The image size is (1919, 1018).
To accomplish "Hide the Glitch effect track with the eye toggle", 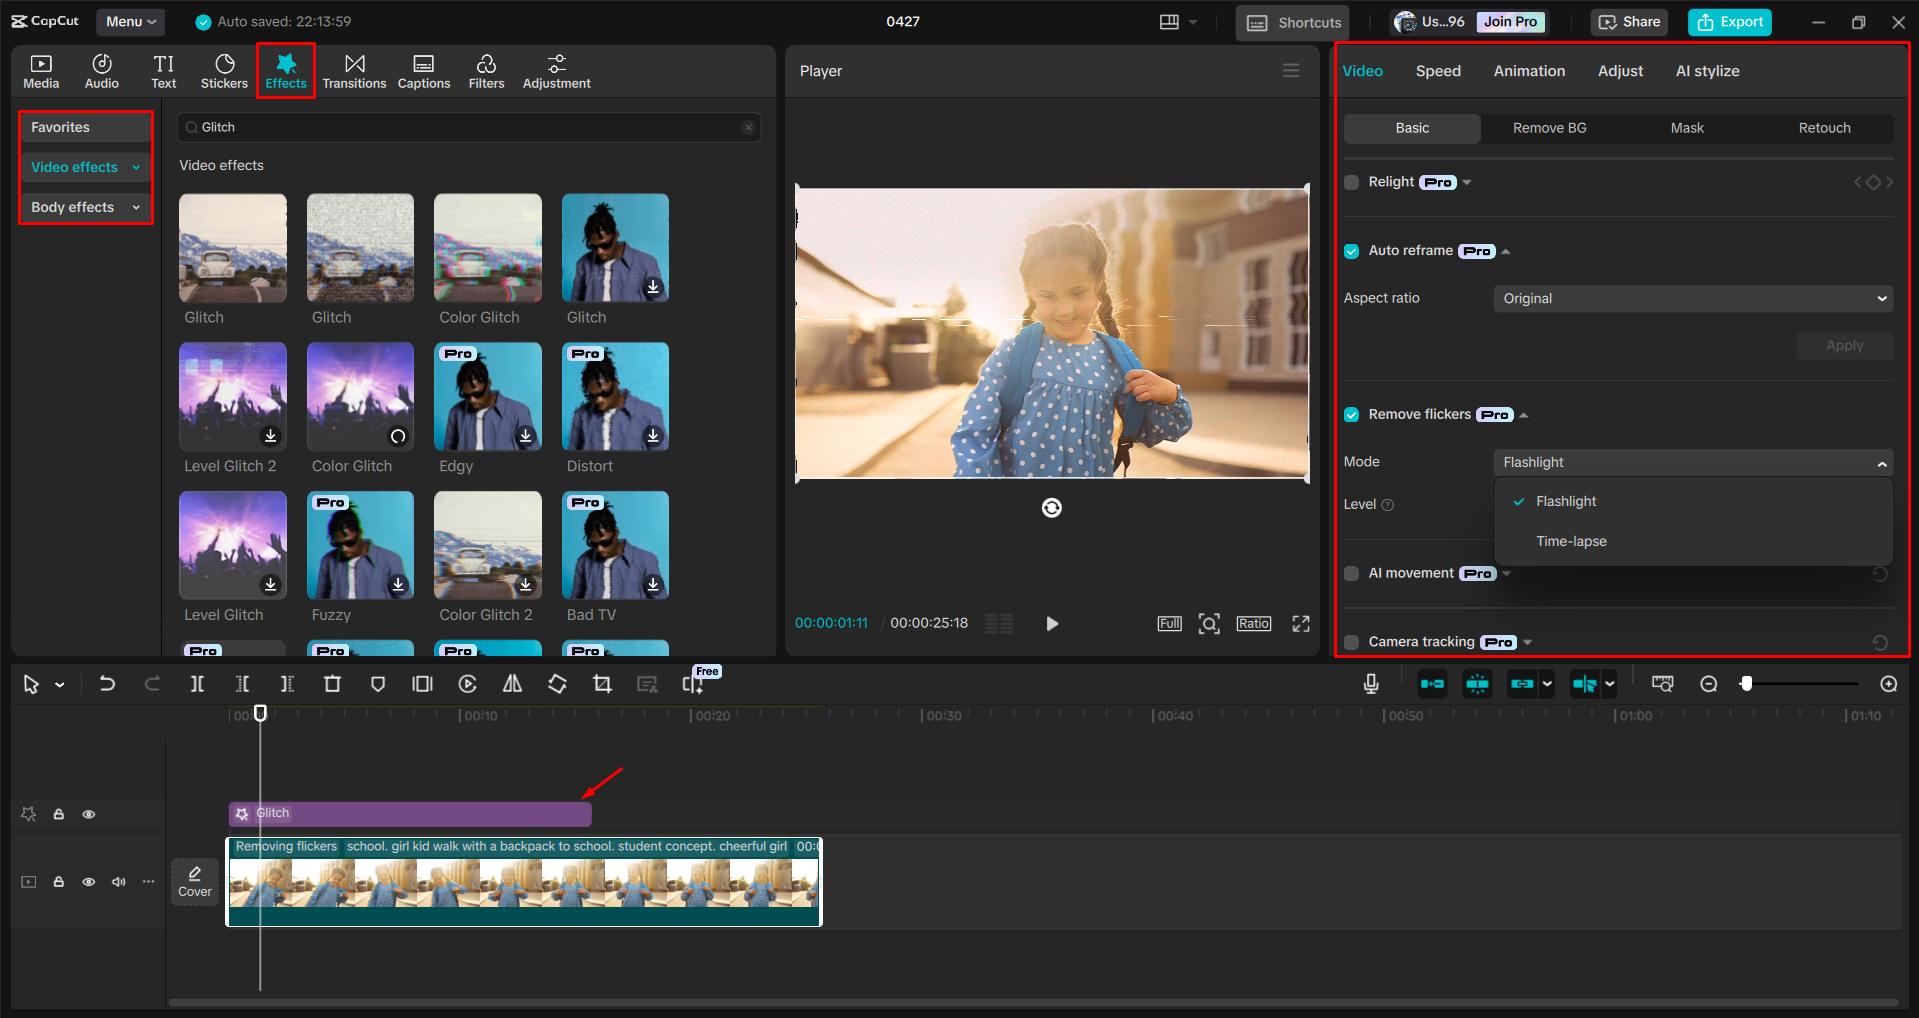I will coord(88,814).
